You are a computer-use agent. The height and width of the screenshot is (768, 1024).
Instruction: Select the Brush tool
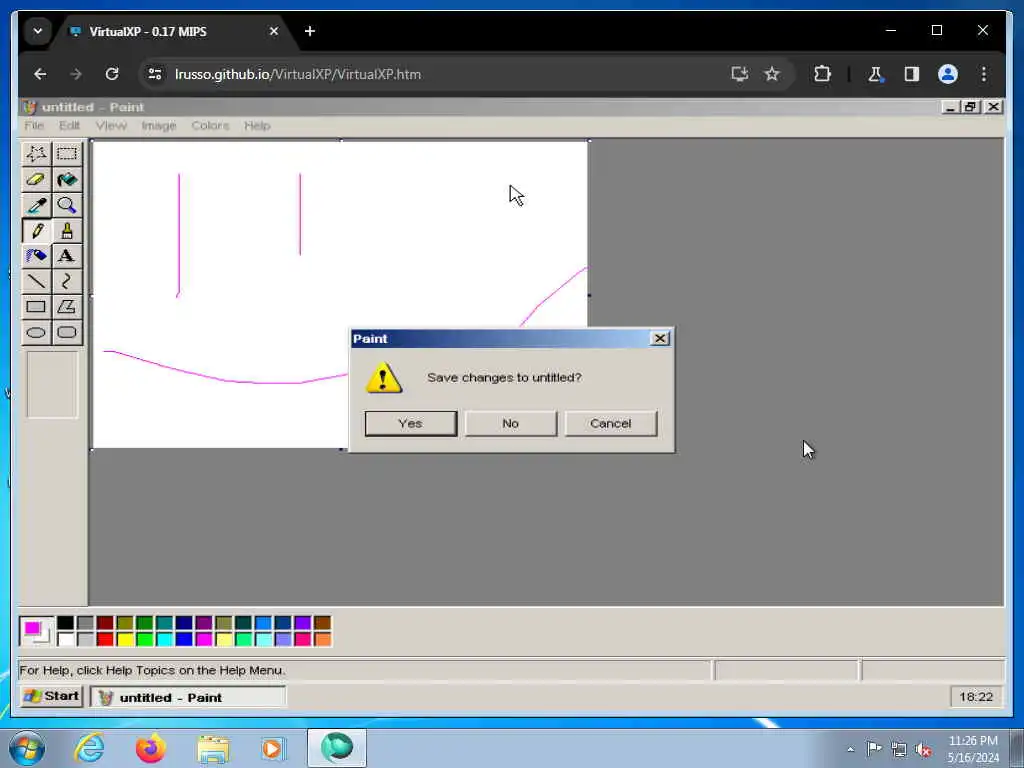tap(67, 231)
